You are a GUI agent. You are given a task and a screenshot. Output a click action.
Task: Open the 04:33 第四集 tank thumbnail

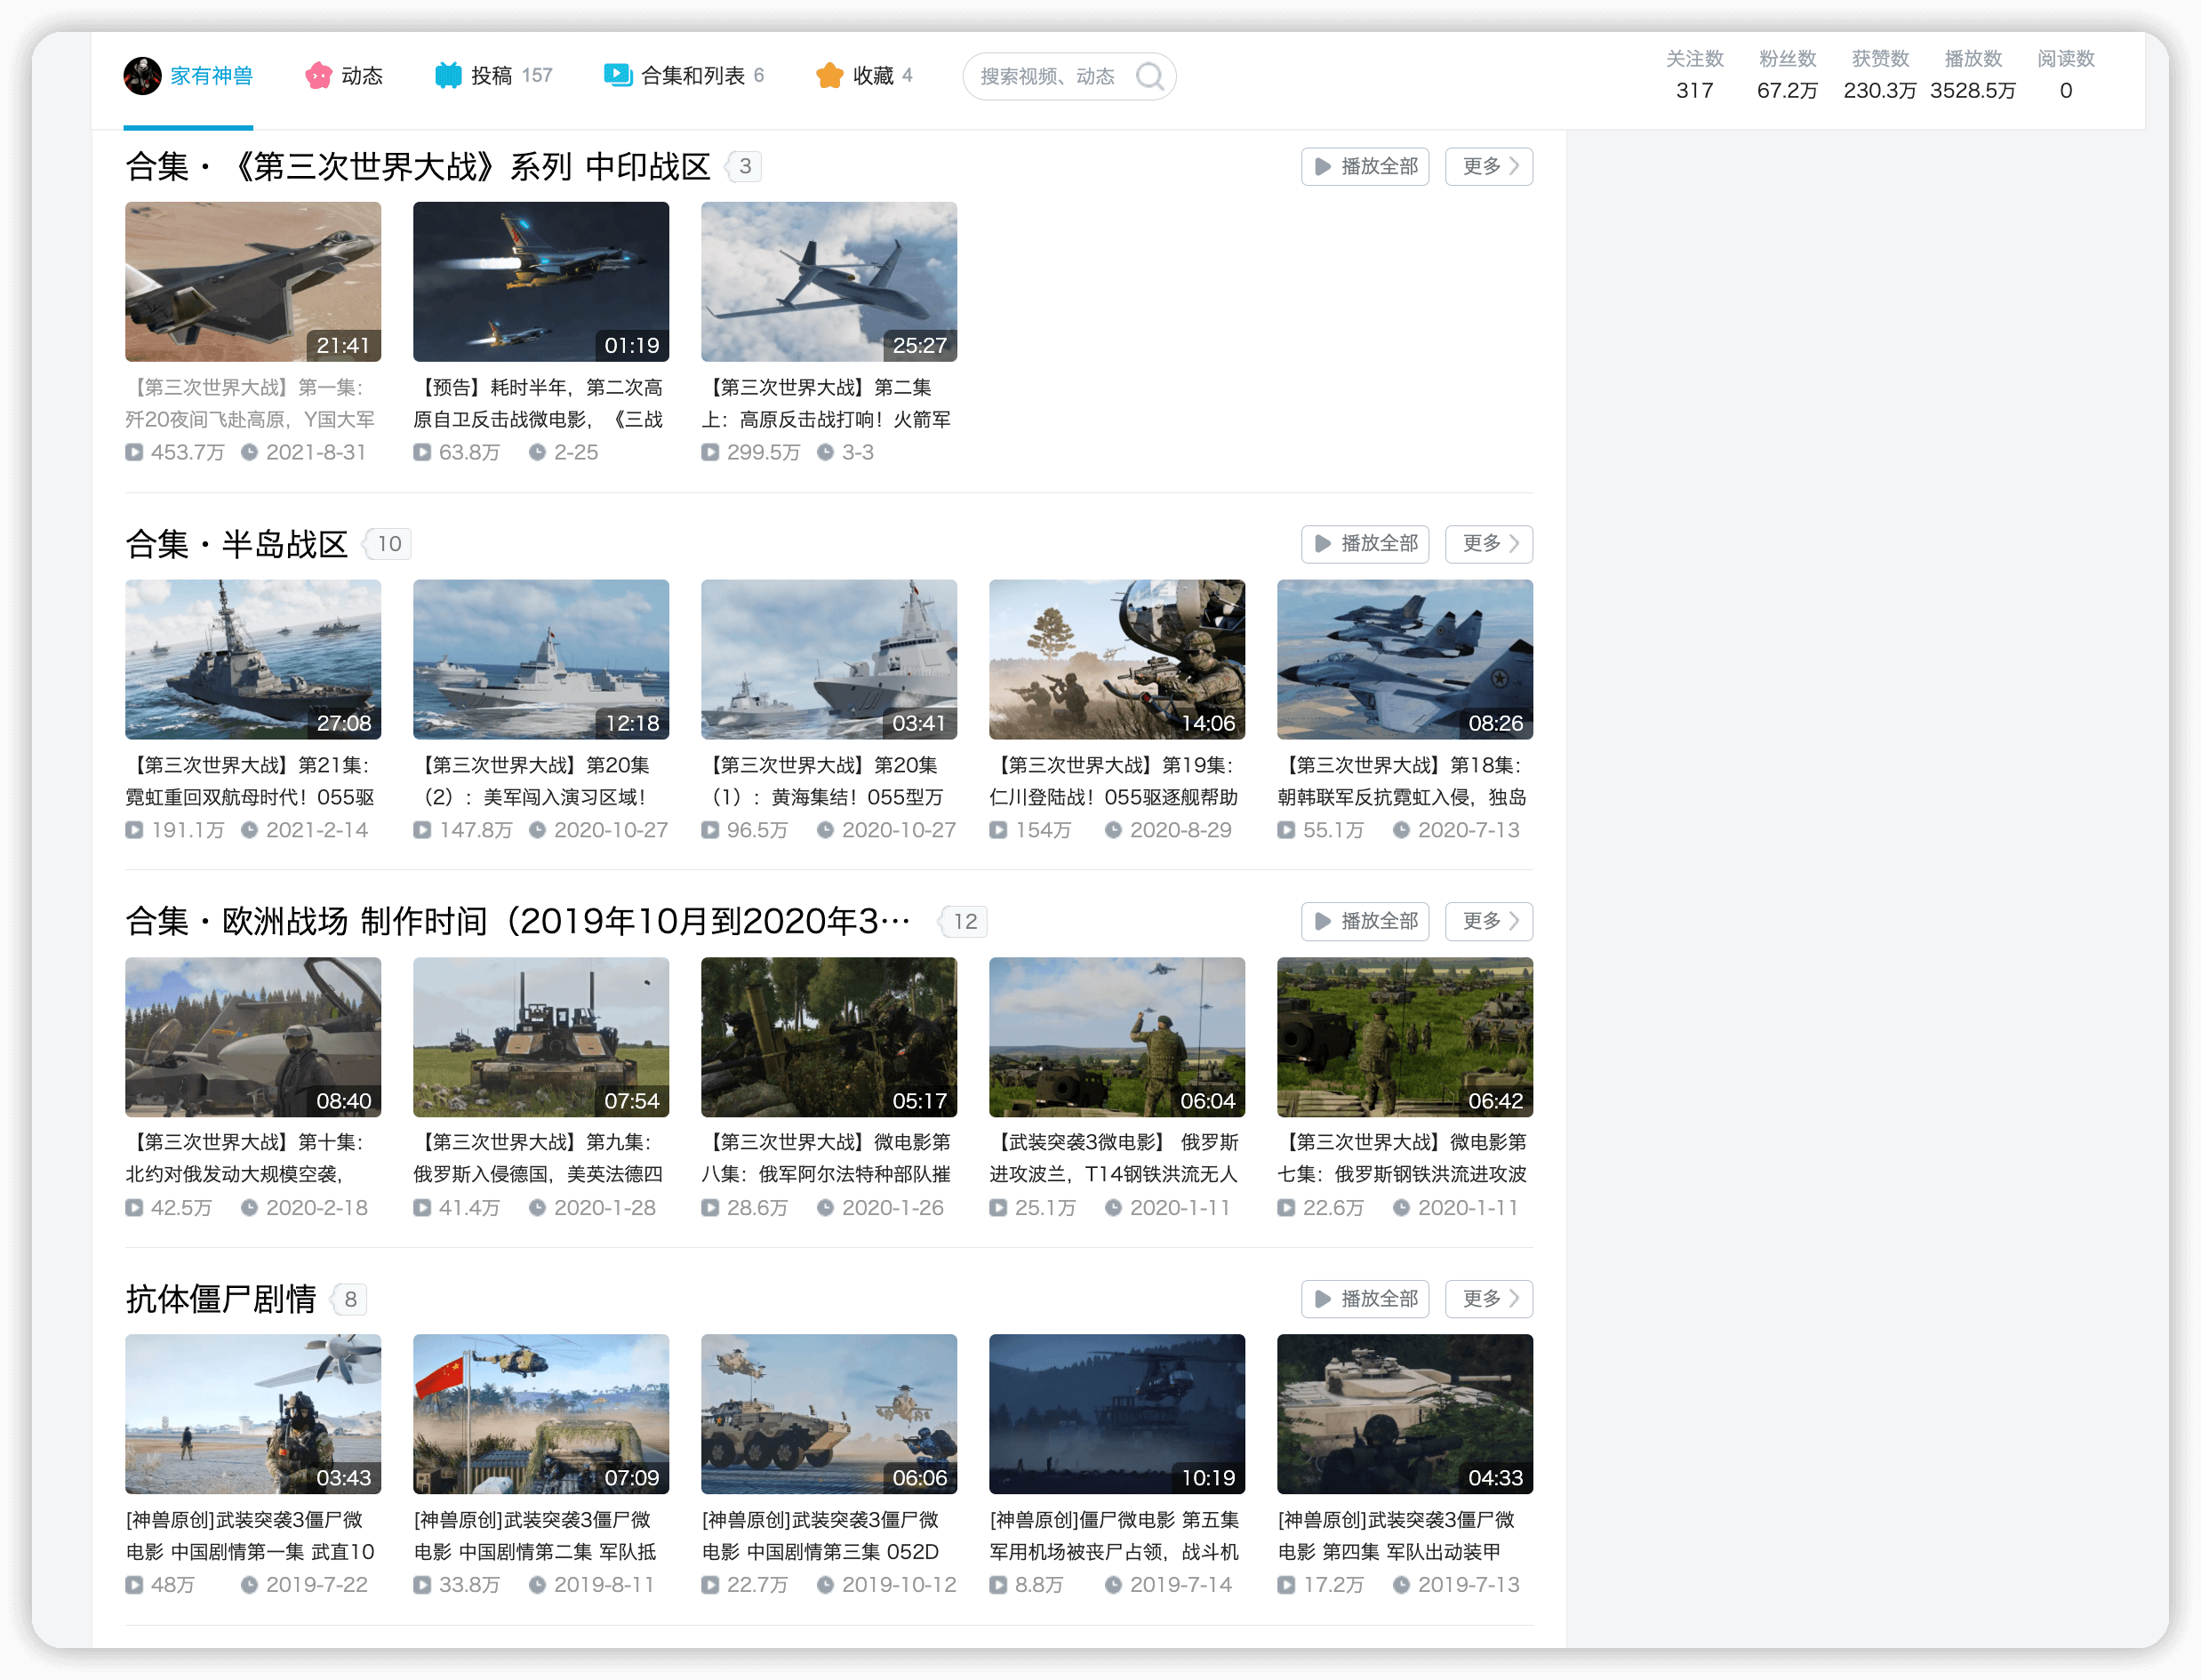tap(1405, 1415)
